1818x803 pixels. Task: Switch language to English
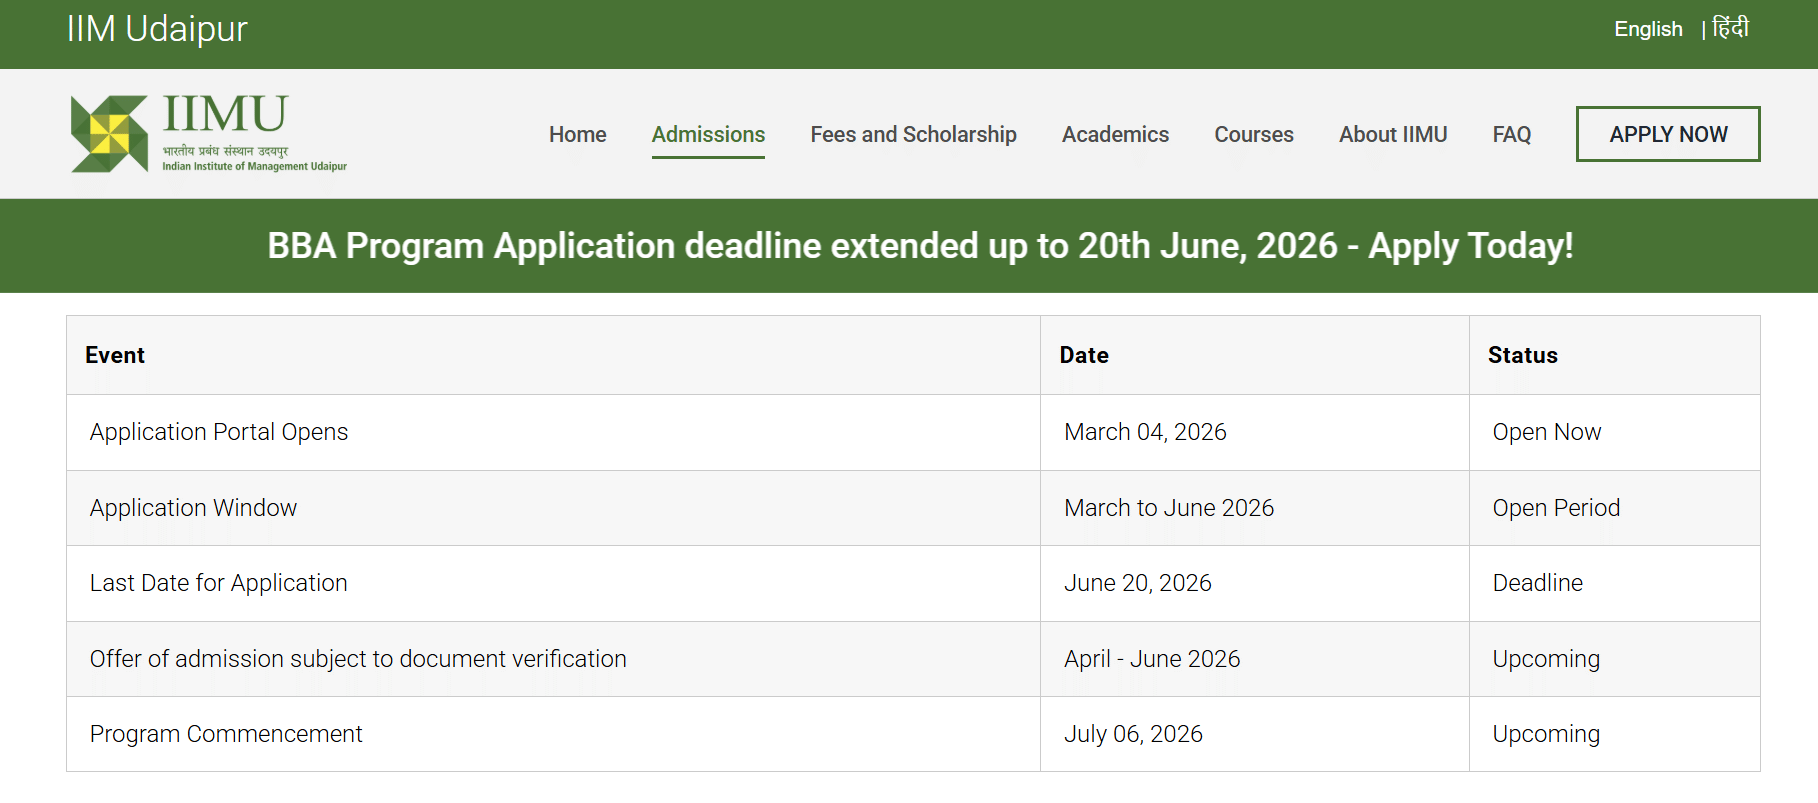click(1648, 29)
